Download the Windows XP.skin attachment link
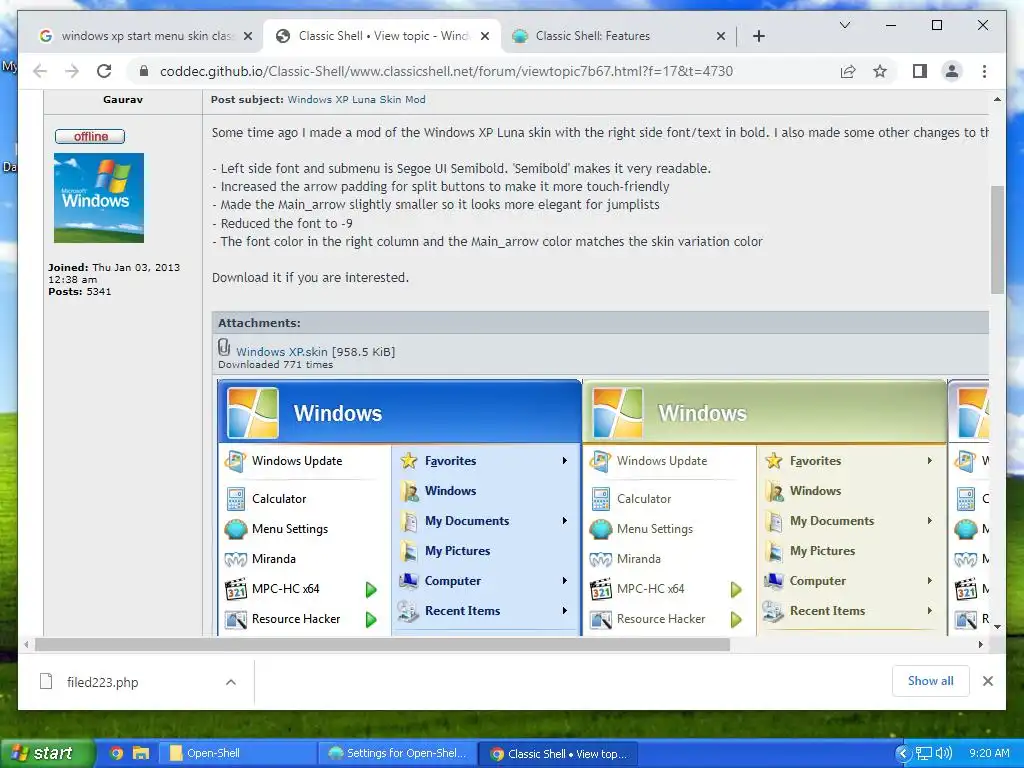 (281, 351)
